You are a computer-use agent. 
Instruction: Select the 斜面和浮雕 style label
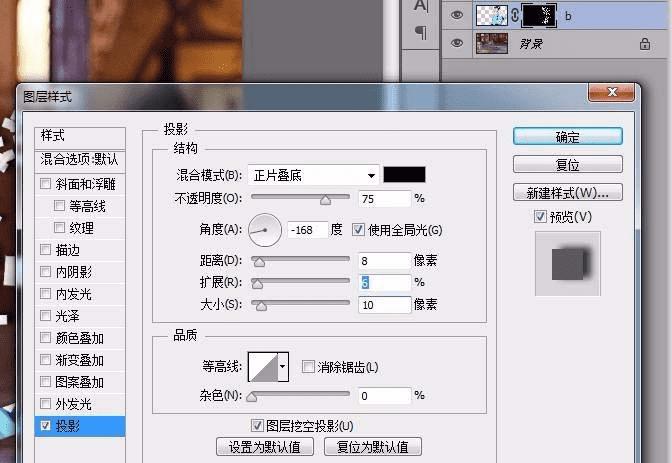[85, 184]
